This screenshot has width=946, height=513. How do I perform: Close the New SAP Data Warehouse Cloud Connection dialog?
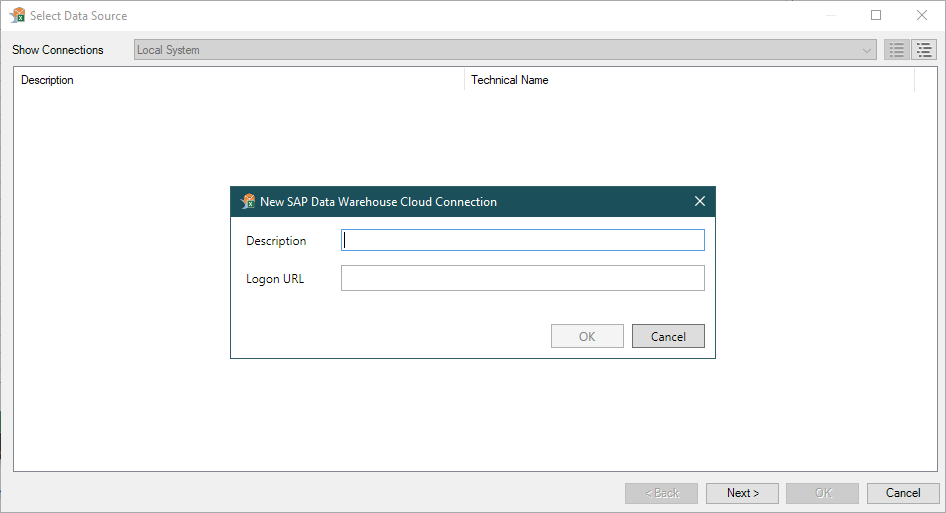699,201
